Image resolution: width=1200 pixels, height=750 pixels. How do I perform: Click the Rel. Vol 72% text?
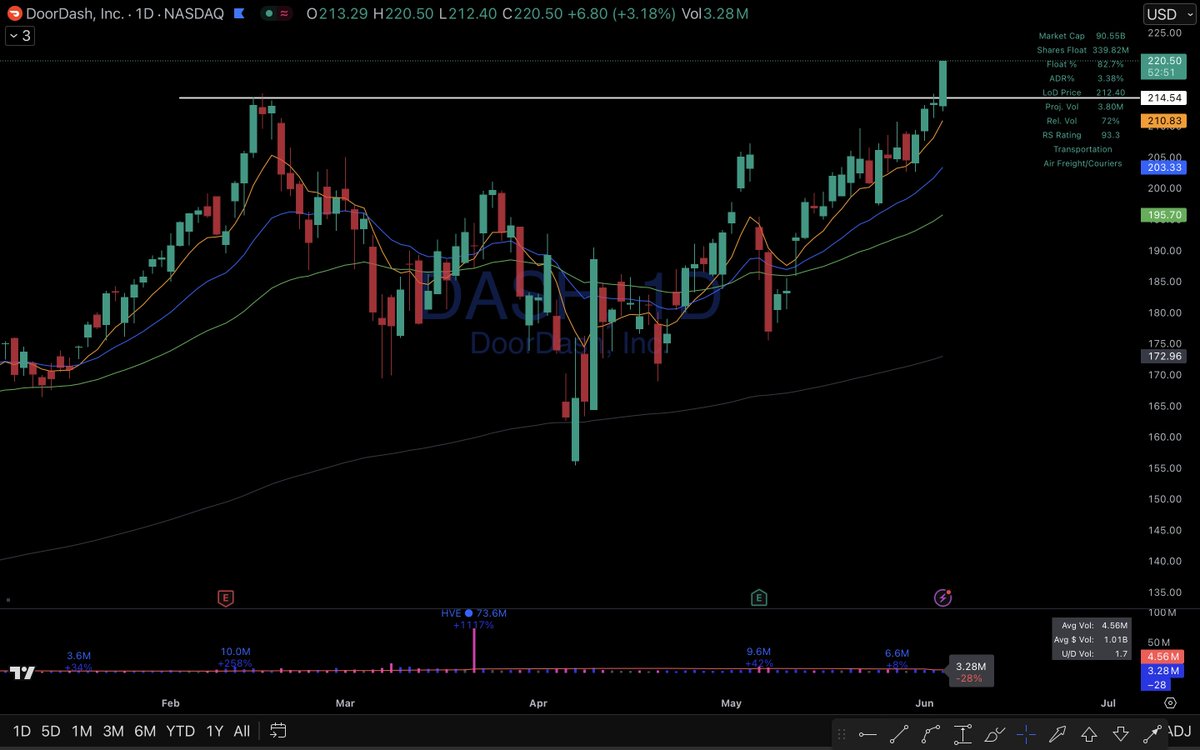(x=1081, y=121)
